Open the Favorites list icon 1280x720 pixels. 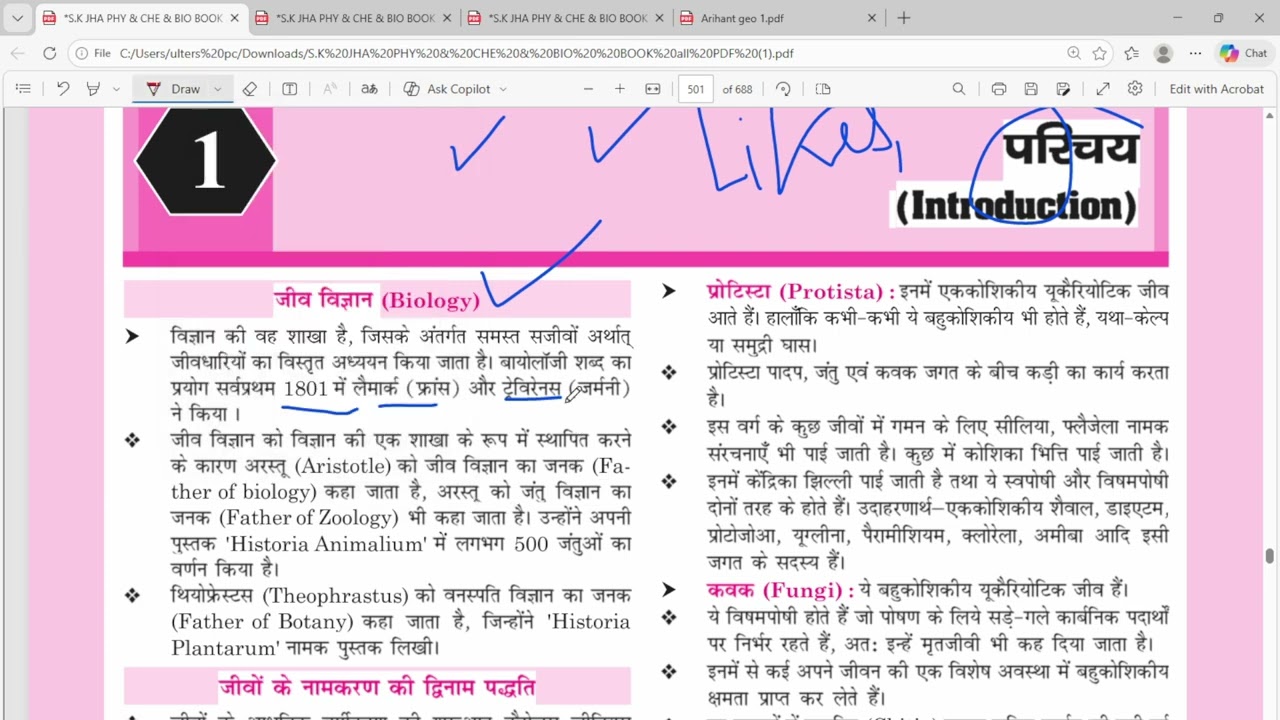[x=1131, y=53]
